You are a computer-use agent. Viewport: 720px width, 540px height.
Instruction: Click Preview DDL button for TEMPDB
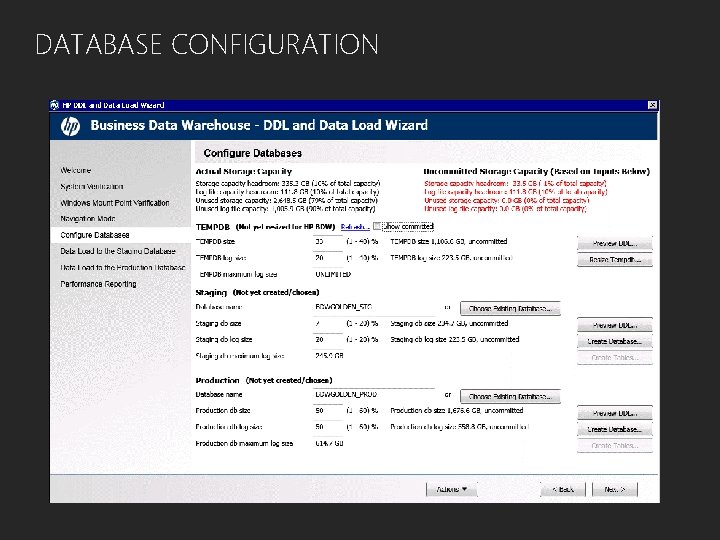[614, 243]
